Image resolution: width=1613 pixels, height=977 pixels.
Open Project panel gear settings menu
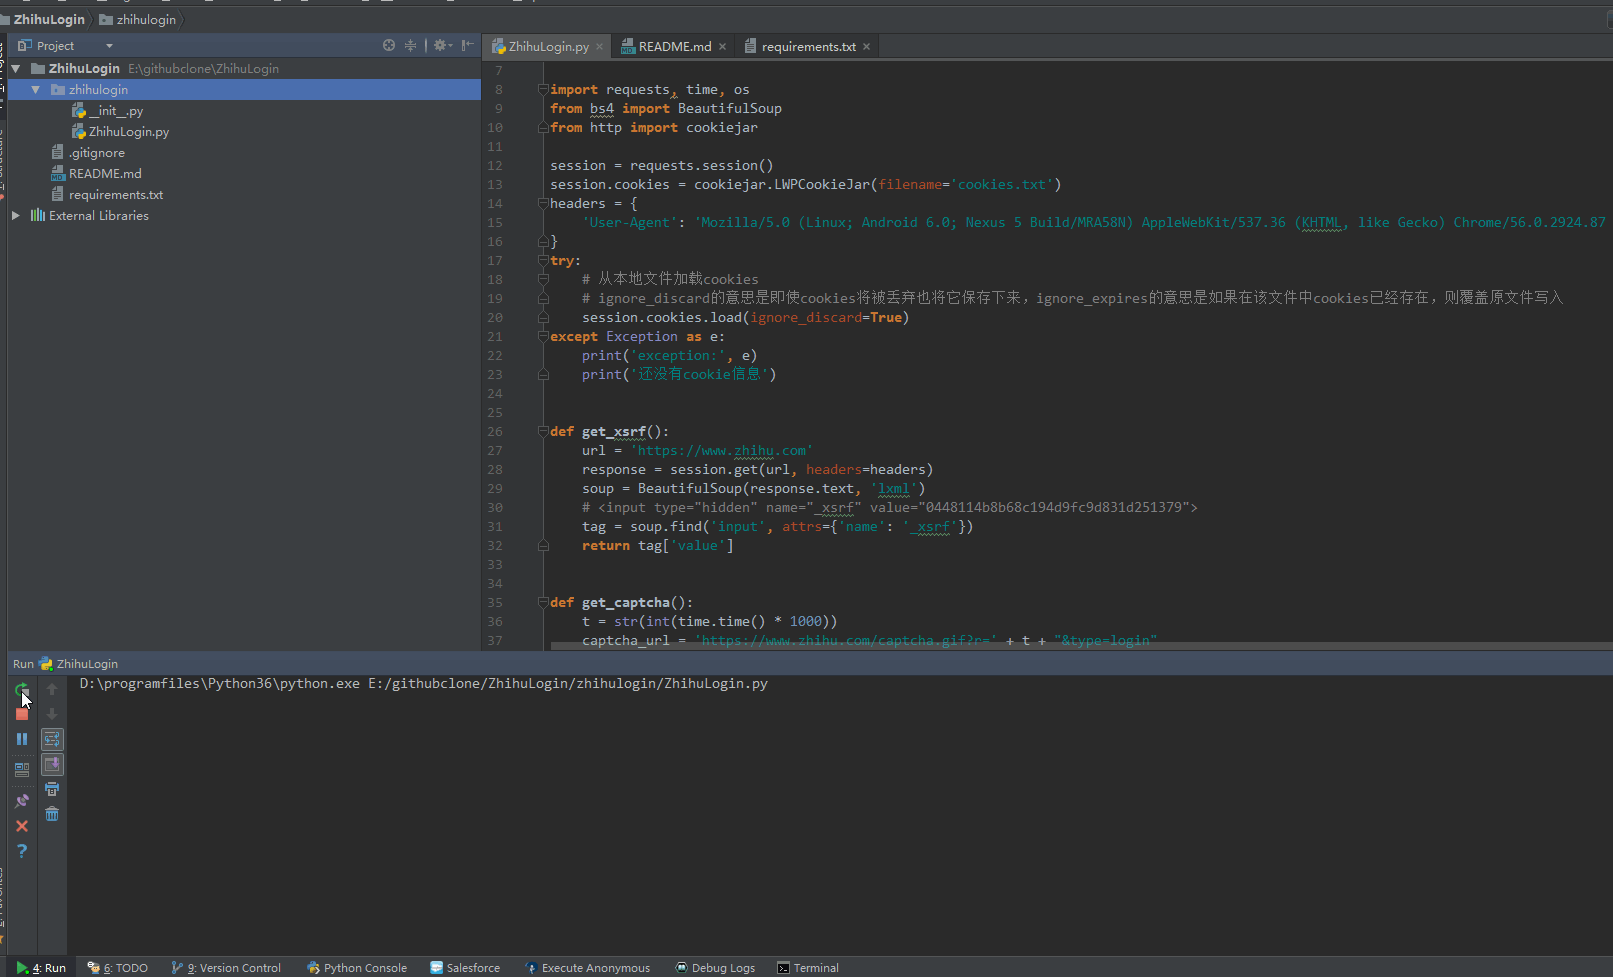(441, 46)
